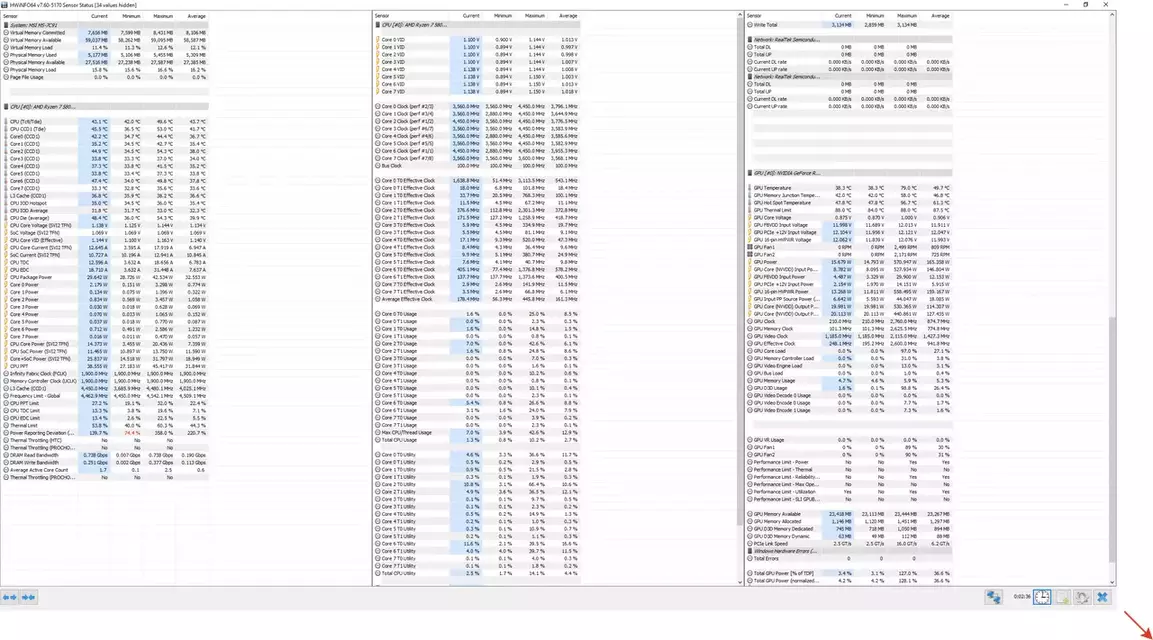The height and width of the screenshot is (640, 1153).
Task: Click circle icon beside PCIe Link Speed
Action: [750, 544]
